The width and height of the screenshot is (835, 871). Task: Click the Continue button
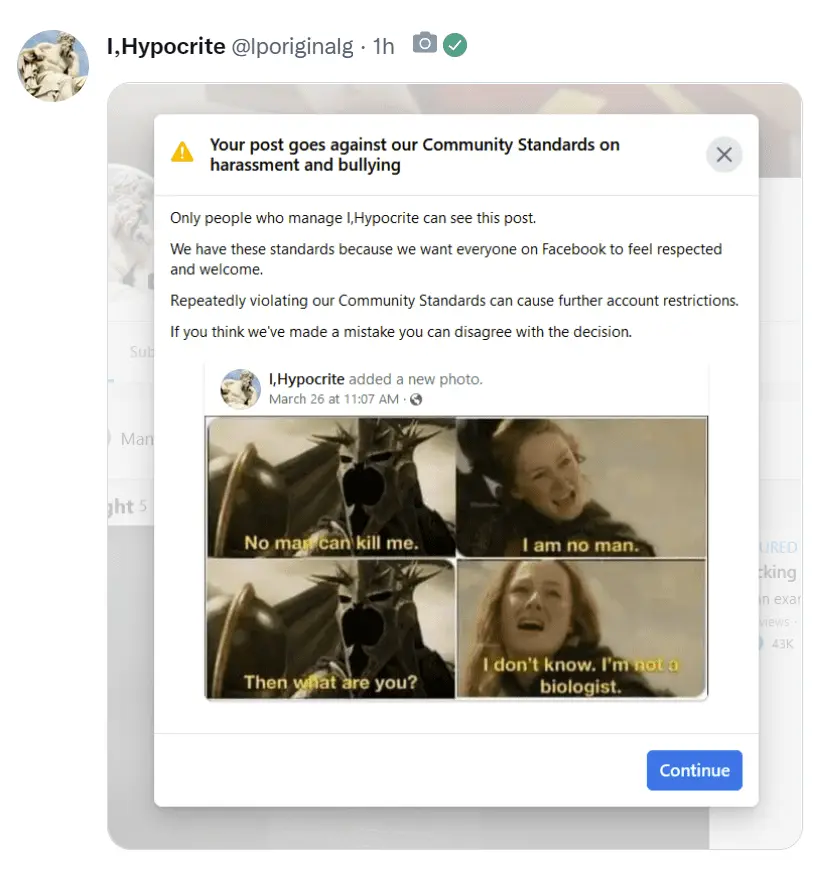694,770
